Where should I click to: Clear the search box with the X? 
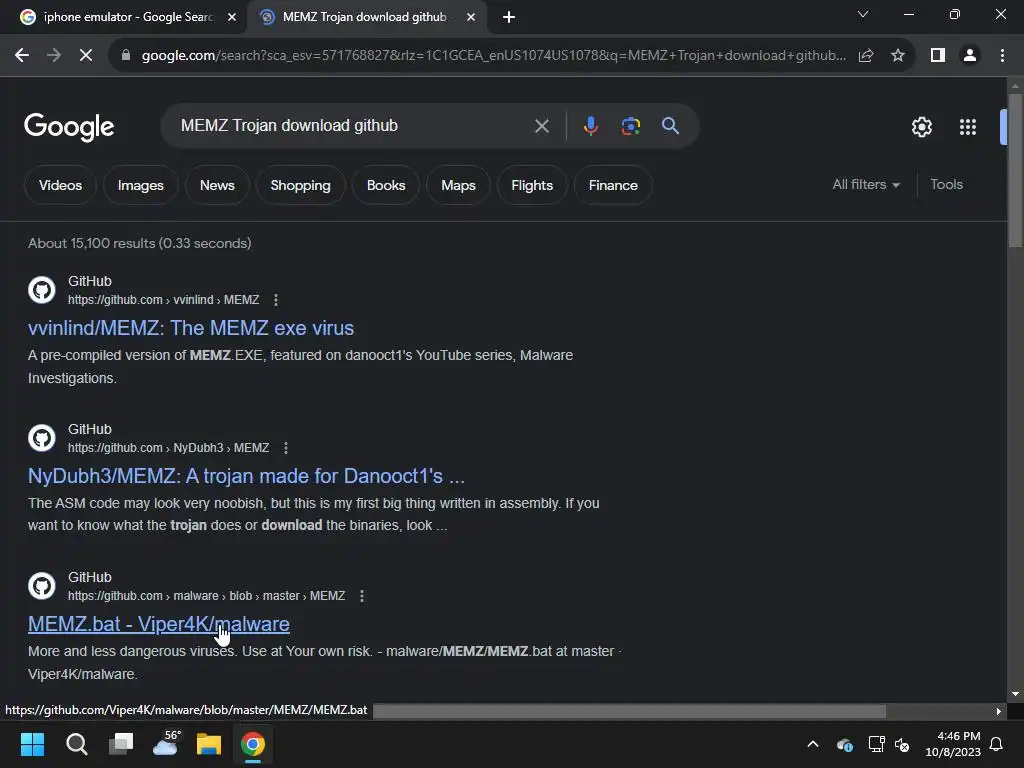point(541,126)
